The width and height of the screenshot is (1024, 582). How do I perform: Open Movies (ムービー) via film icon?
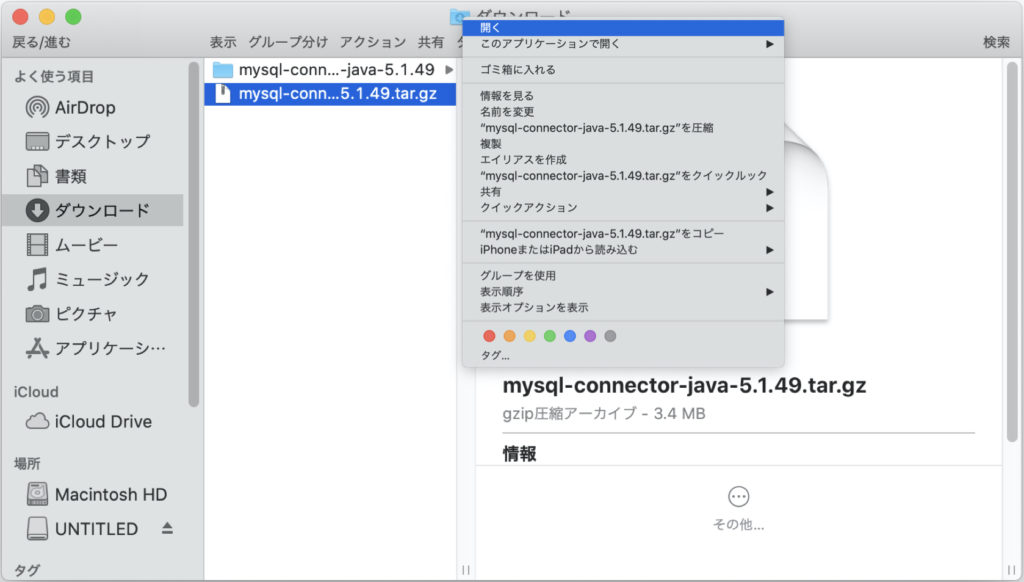(x=37, y=245)
